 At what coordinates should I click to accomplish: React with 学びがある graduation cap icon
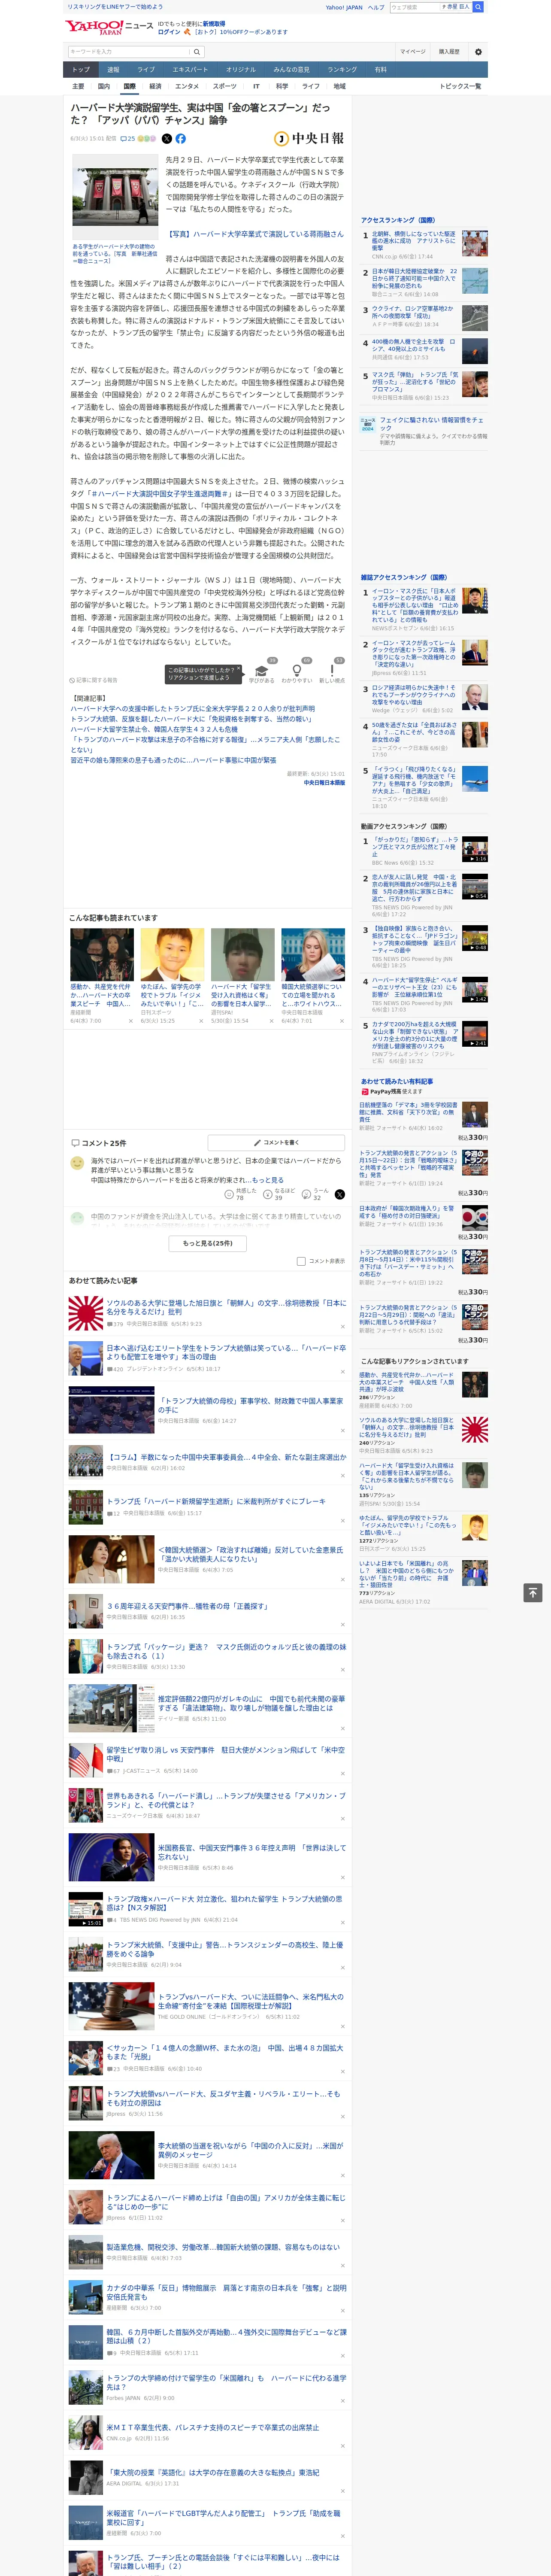[262, 670]
